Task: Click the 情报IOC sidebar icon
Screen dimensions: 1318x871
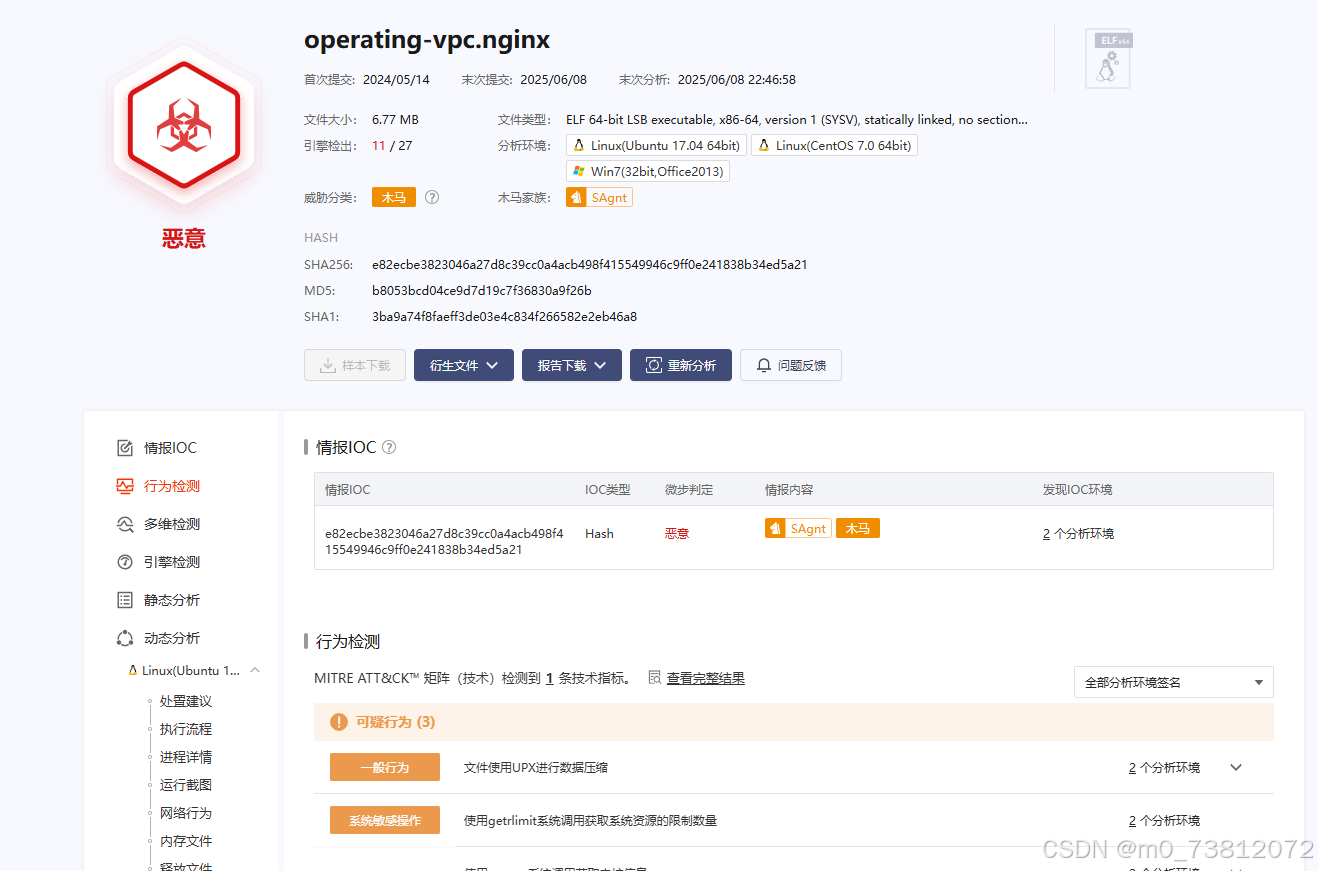Action: click(125, 448)
